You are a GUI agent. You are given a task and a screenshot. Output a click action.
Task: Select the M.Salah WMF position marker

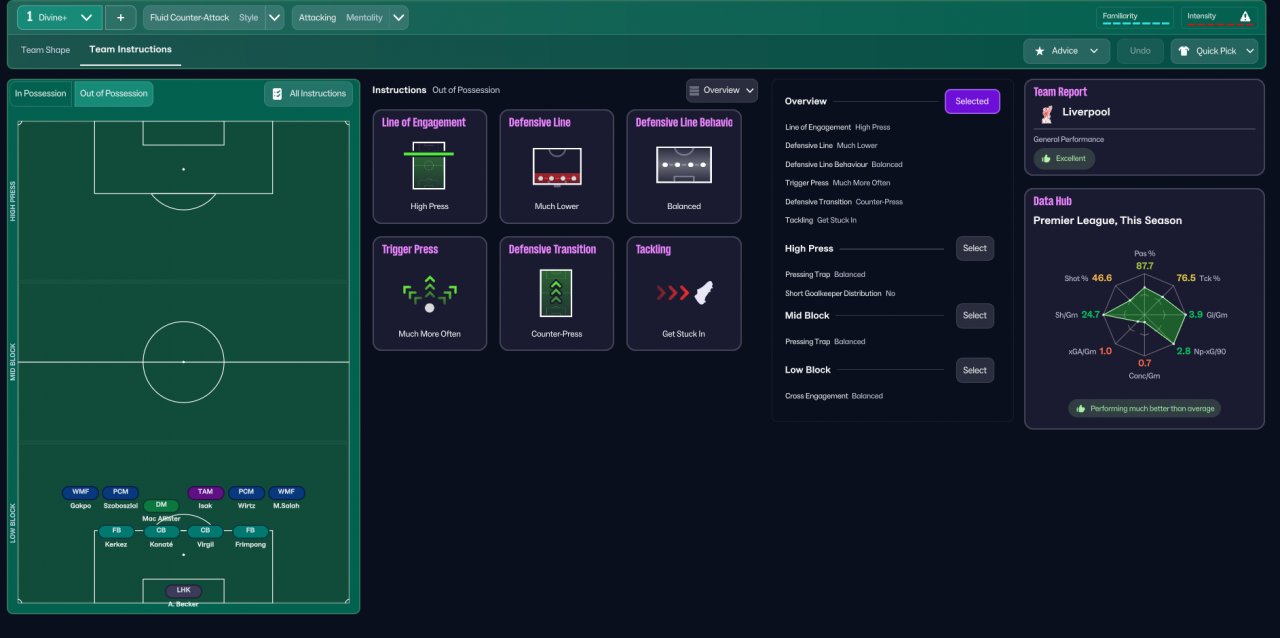pyautogui.click(x=286, y=492)
